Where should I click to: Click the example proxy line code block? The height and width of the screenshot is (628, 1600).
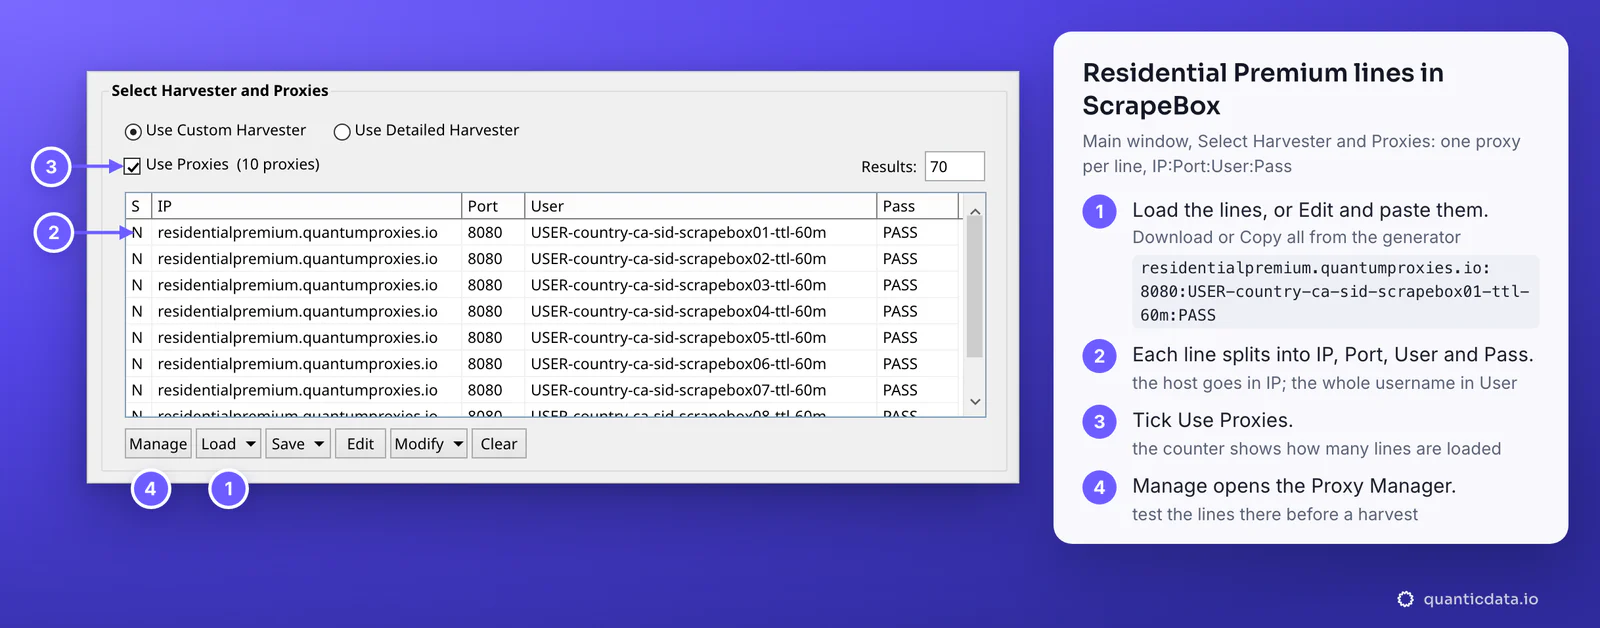tap(1335, 292)
